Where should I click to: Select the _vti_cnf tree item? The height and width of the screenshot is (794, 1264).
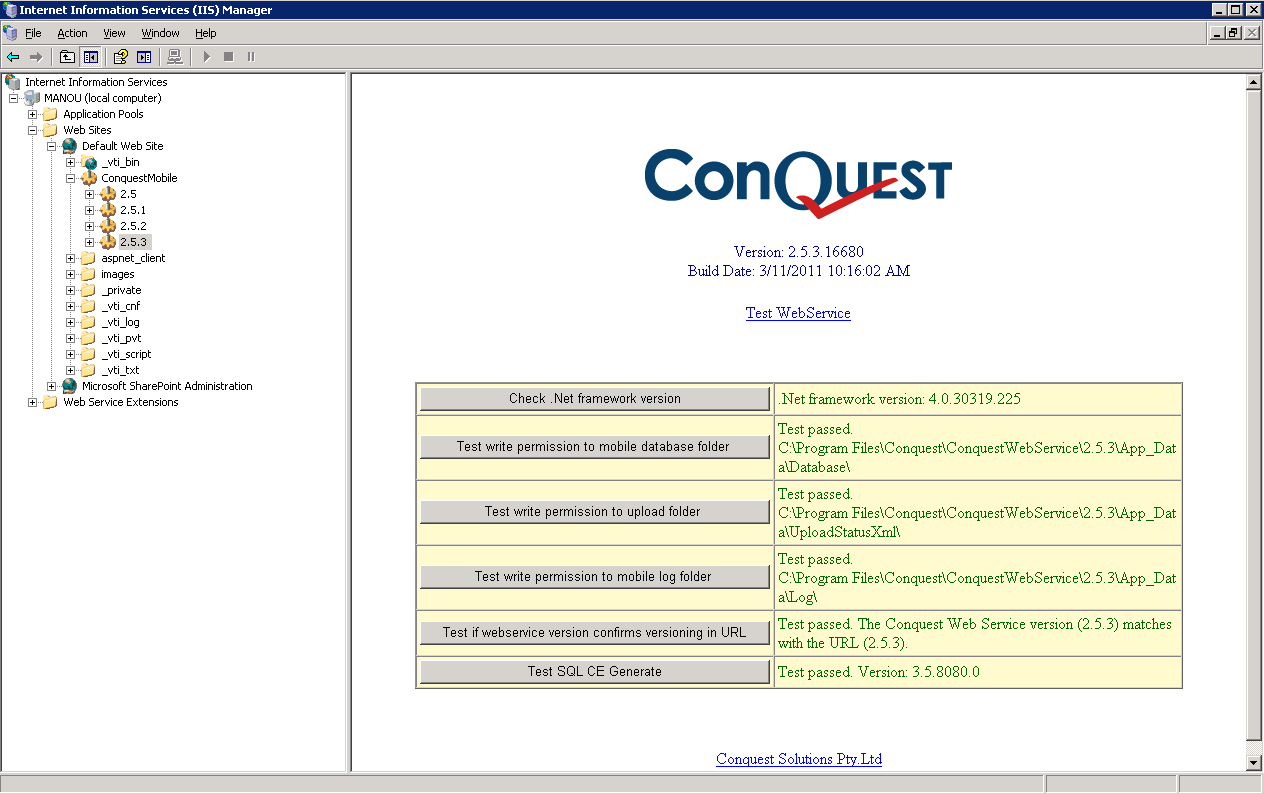coord(121,306)
